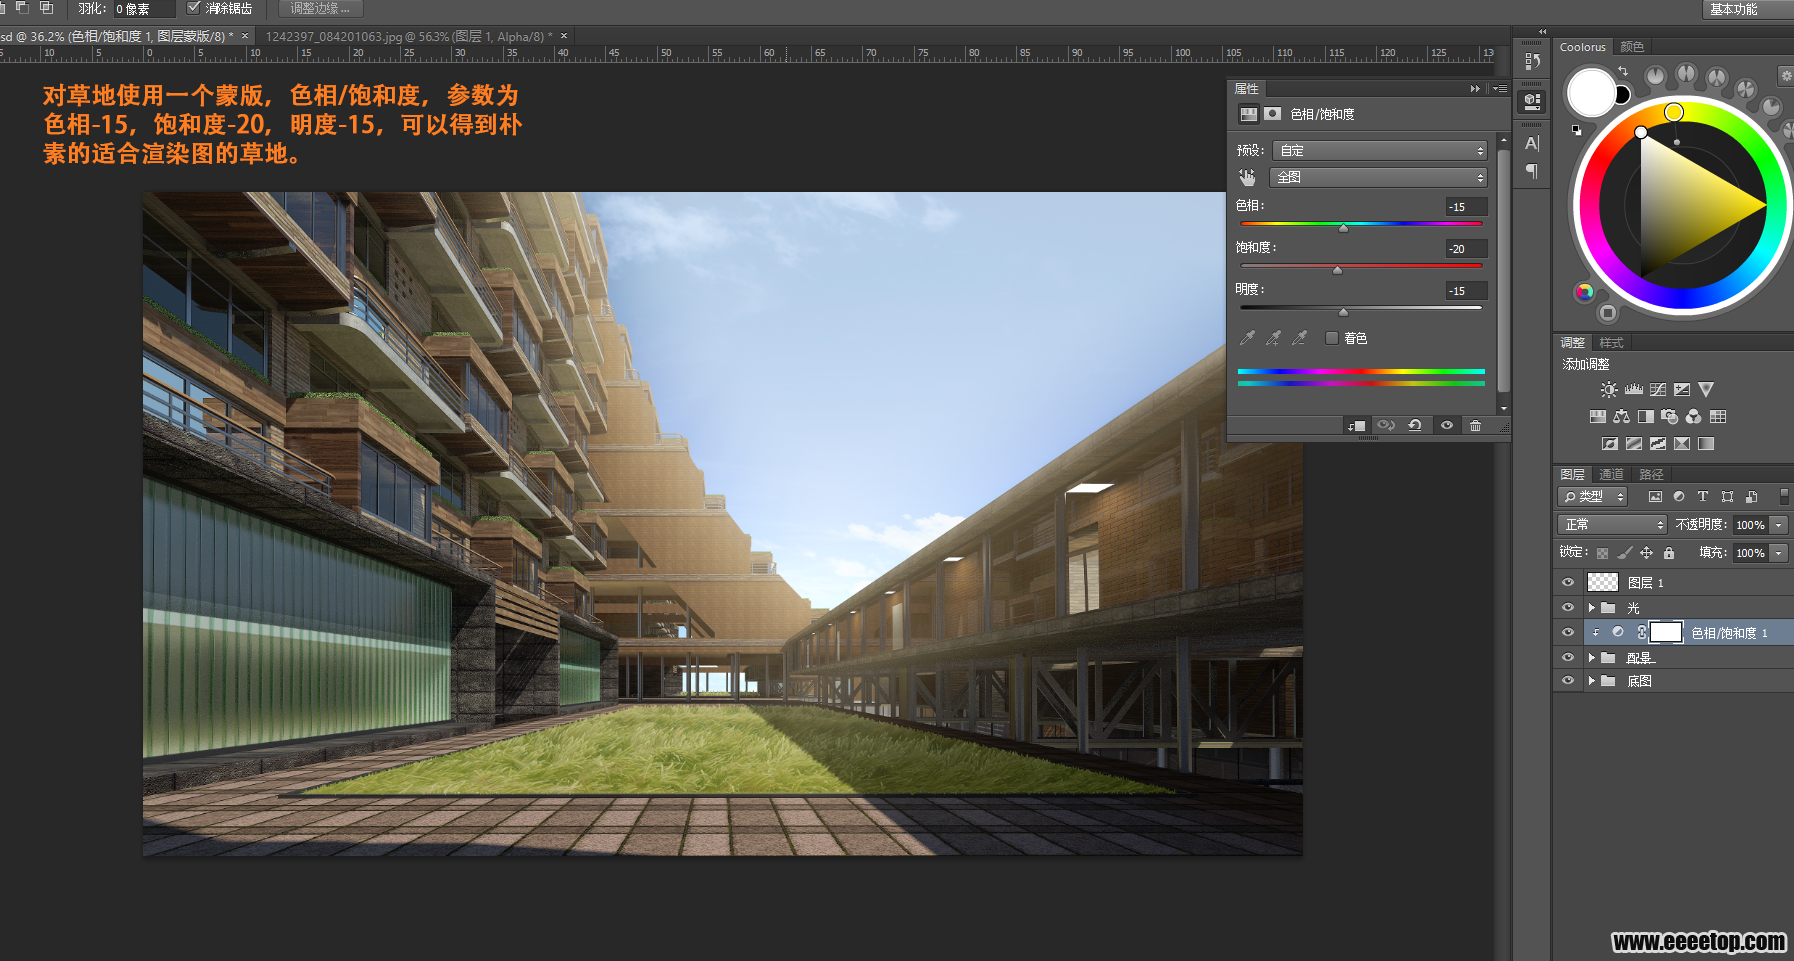Toggle the 消除锯齿 anti-alias checkbox

(x=194, y=8)
